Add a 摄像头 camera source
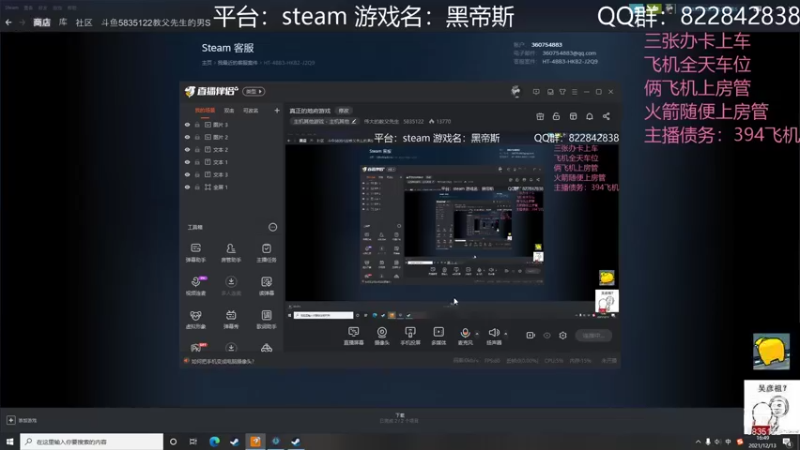This screenshot has width=800, height=450. point(382,336)
